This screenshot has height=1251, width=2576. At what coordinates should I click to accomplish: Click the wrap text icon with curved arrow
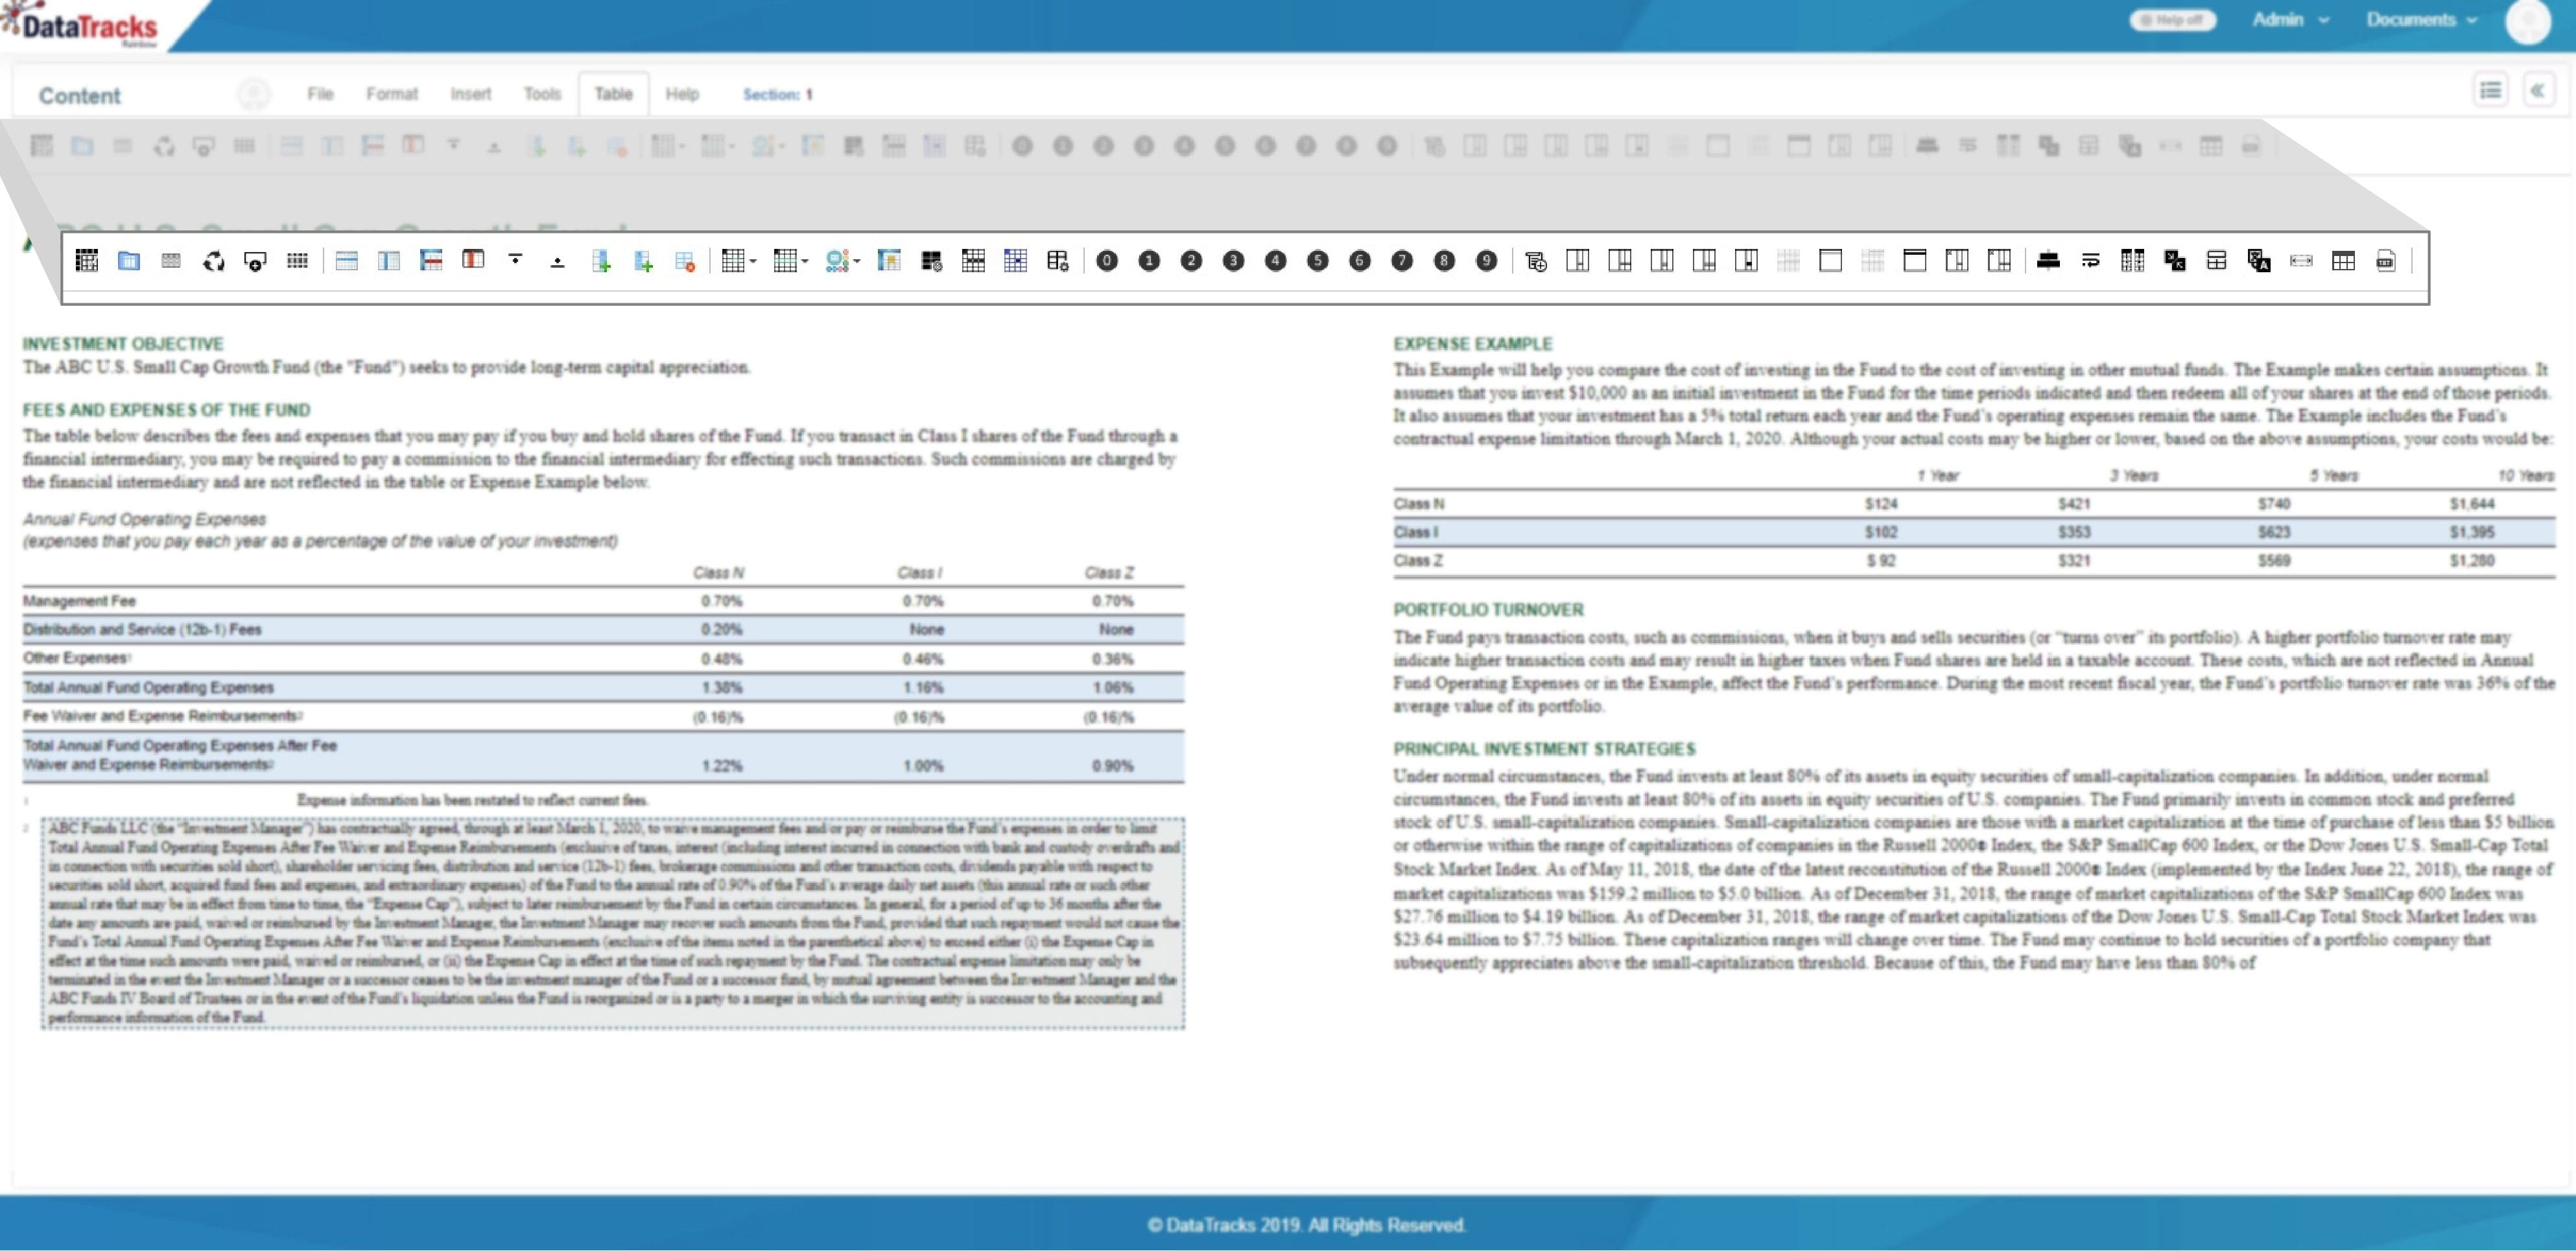2090,261
